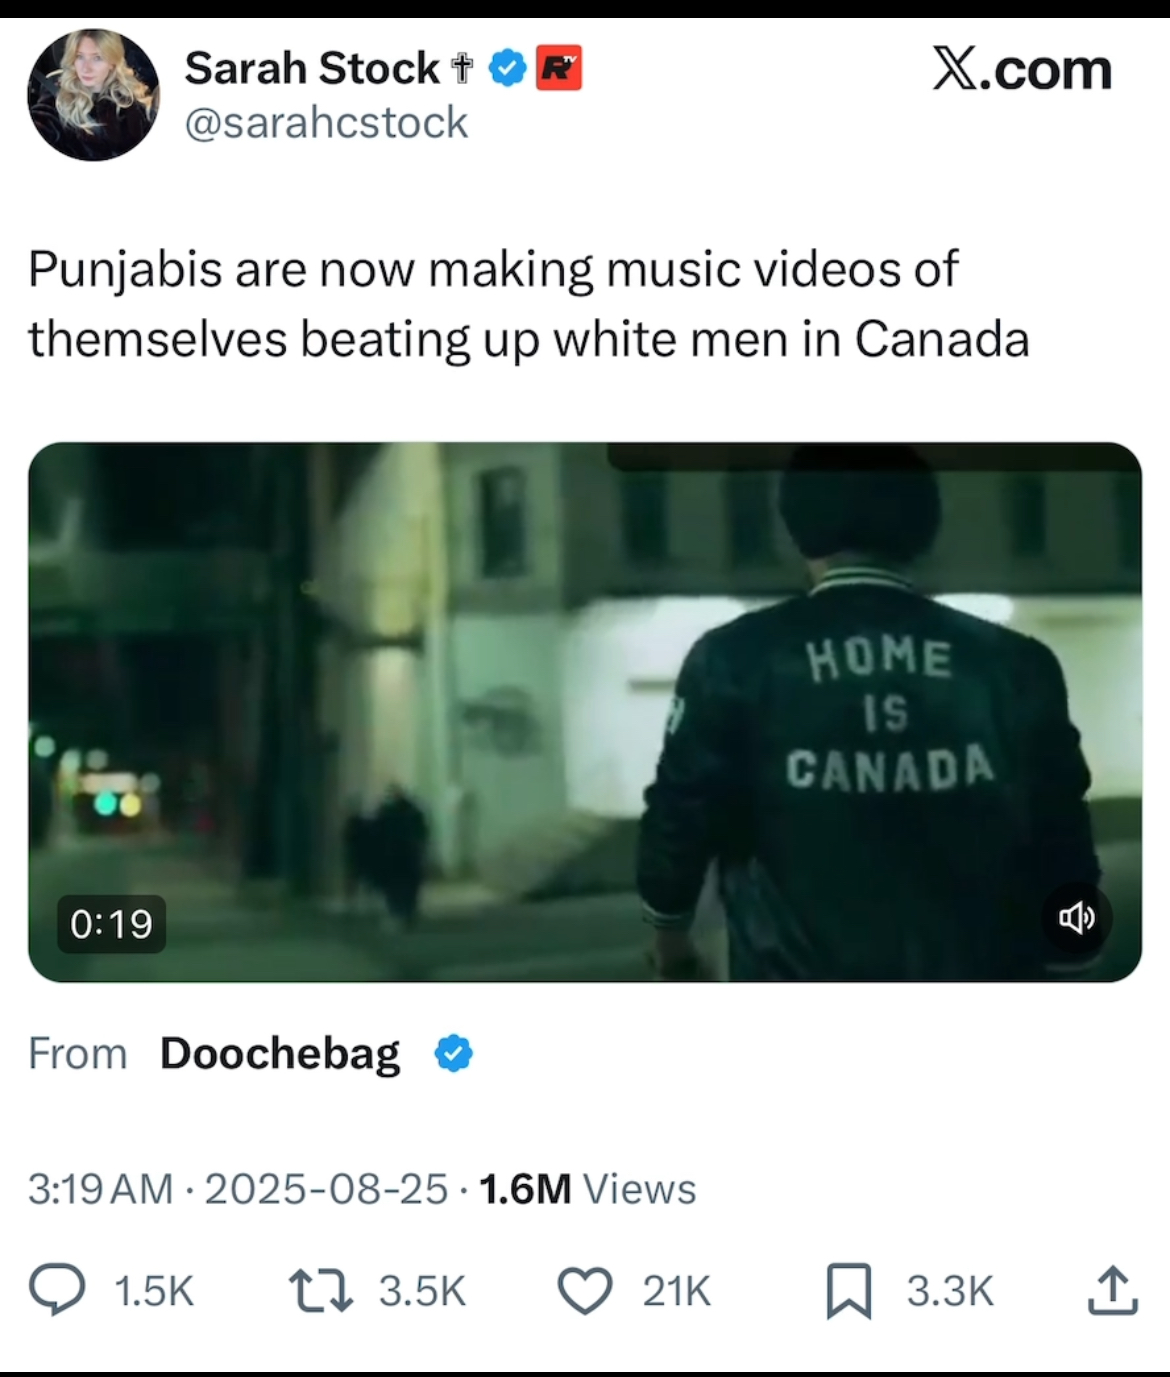Click the 0:19 video duration label
Image resolution: width=1170 pixels, height=1377 pixels.
[111, 924]
